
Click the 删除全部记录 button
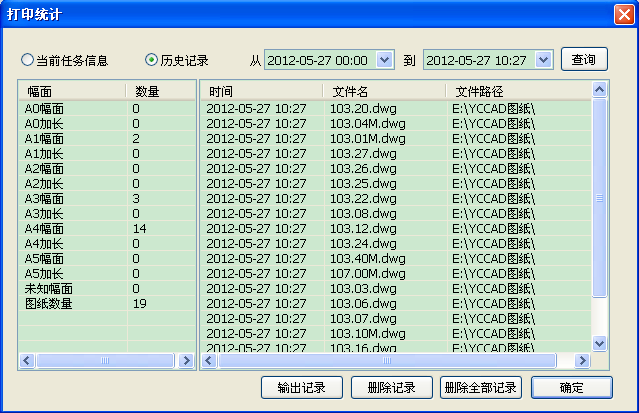coord(481,387)
